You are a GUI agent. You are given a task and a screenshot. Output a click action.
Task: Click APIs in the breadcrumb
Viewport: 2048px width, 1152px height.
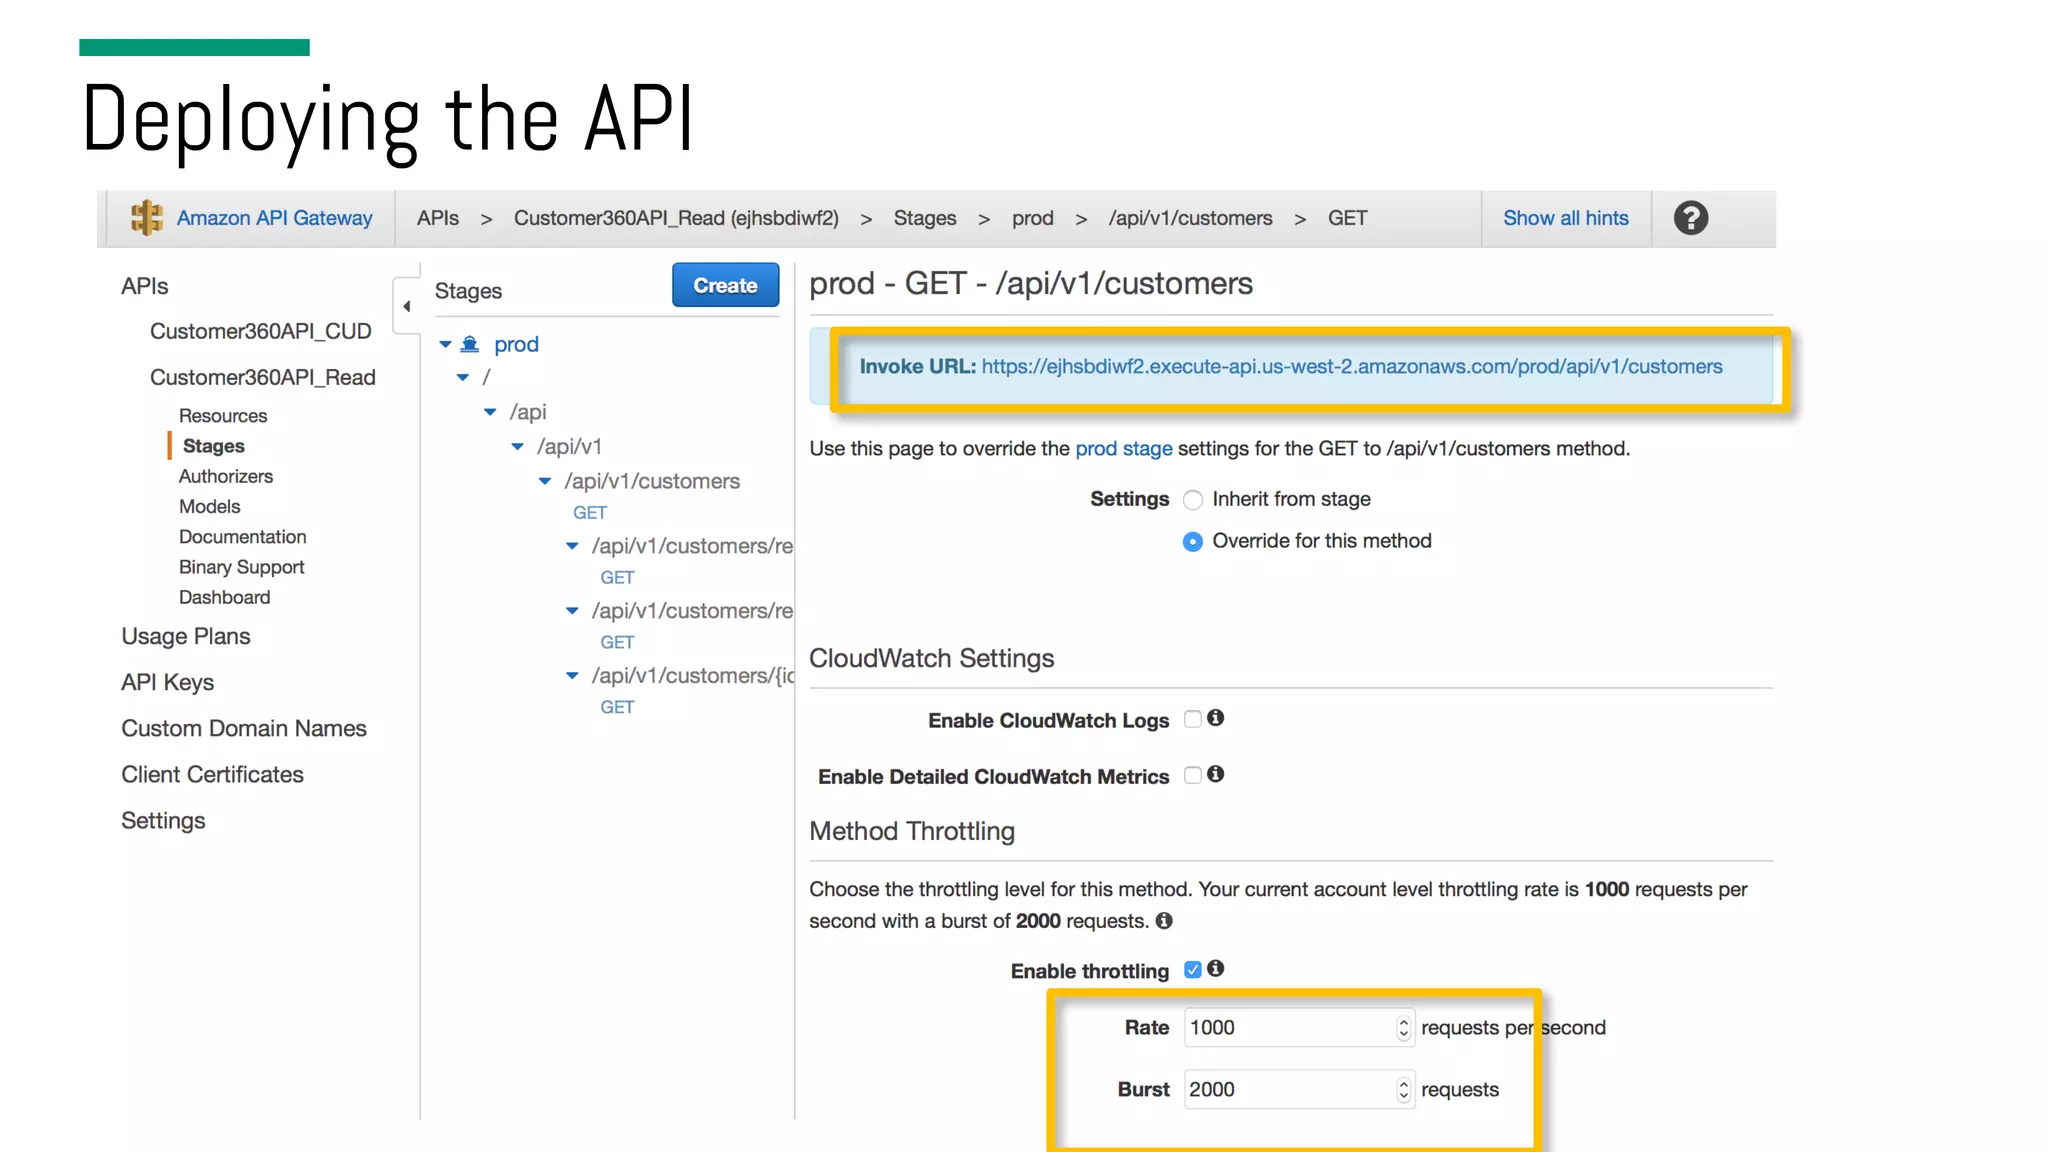(438, 218)
